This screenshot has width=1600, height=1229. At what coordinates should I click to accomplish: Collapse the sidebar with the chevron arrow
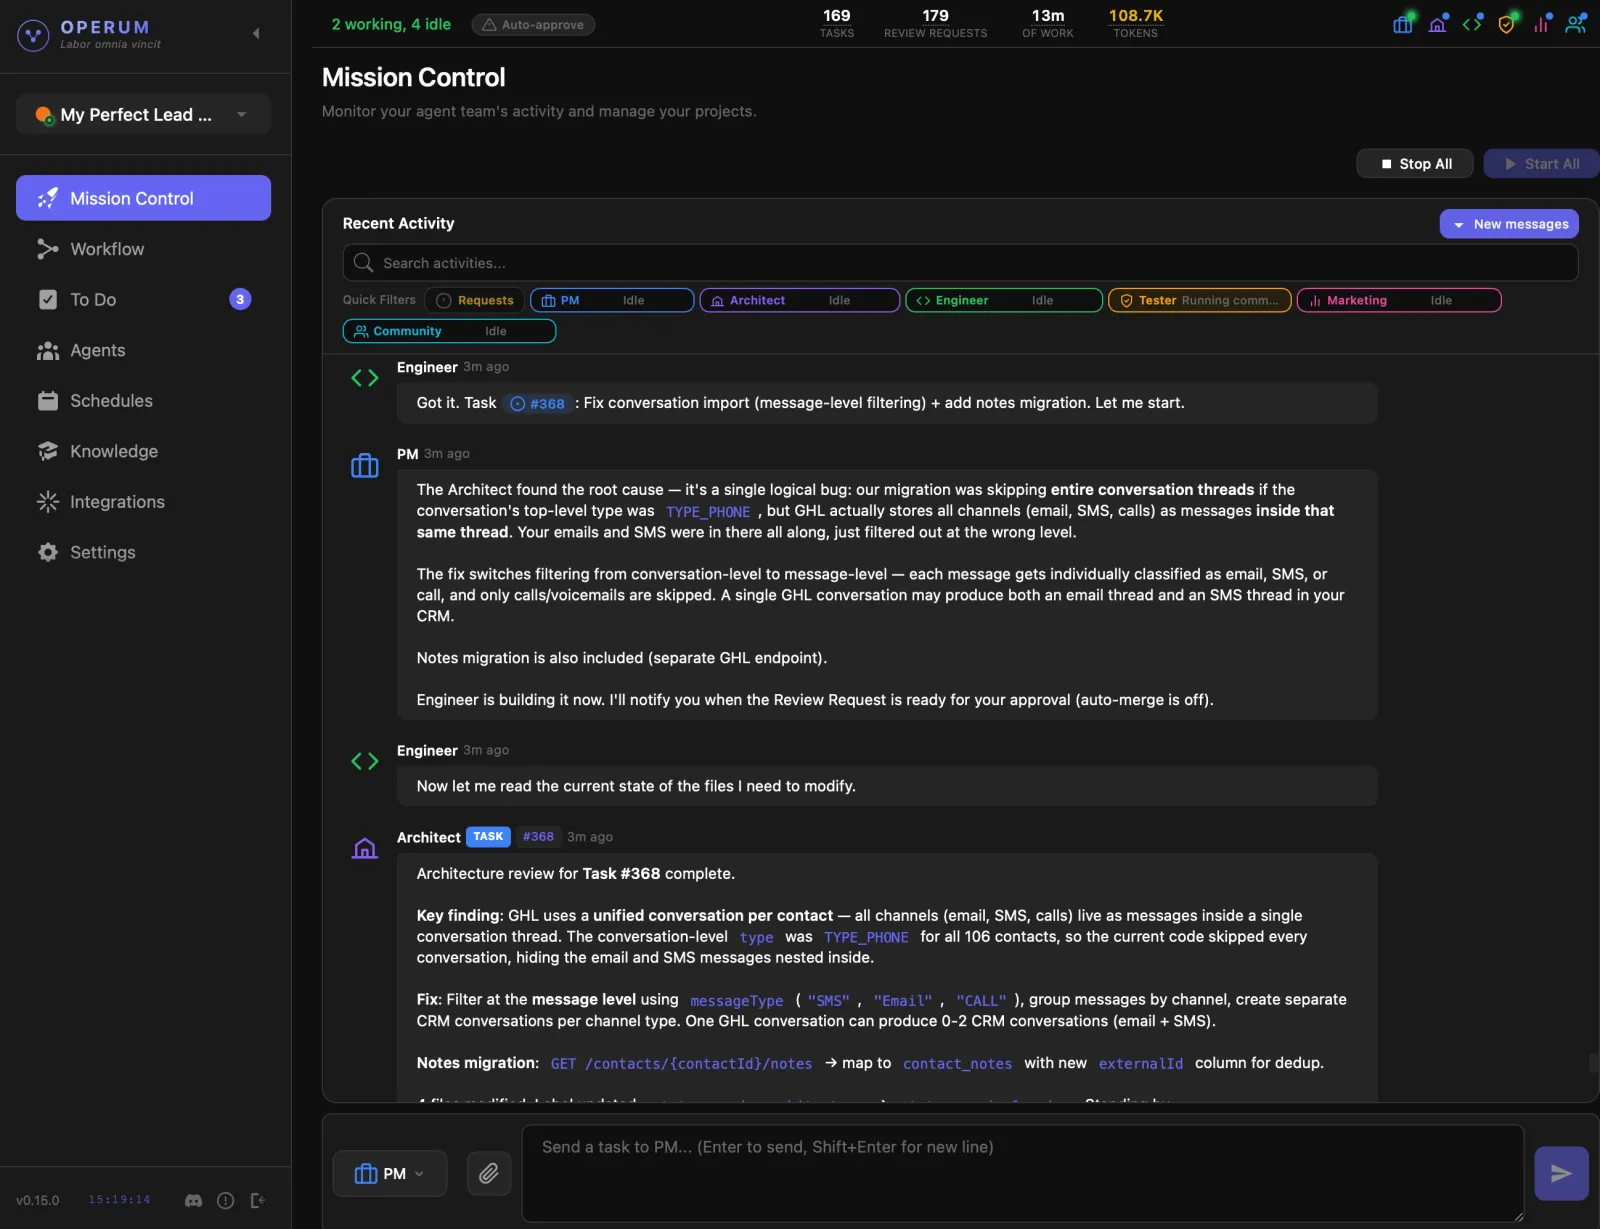tap(256, 33)
